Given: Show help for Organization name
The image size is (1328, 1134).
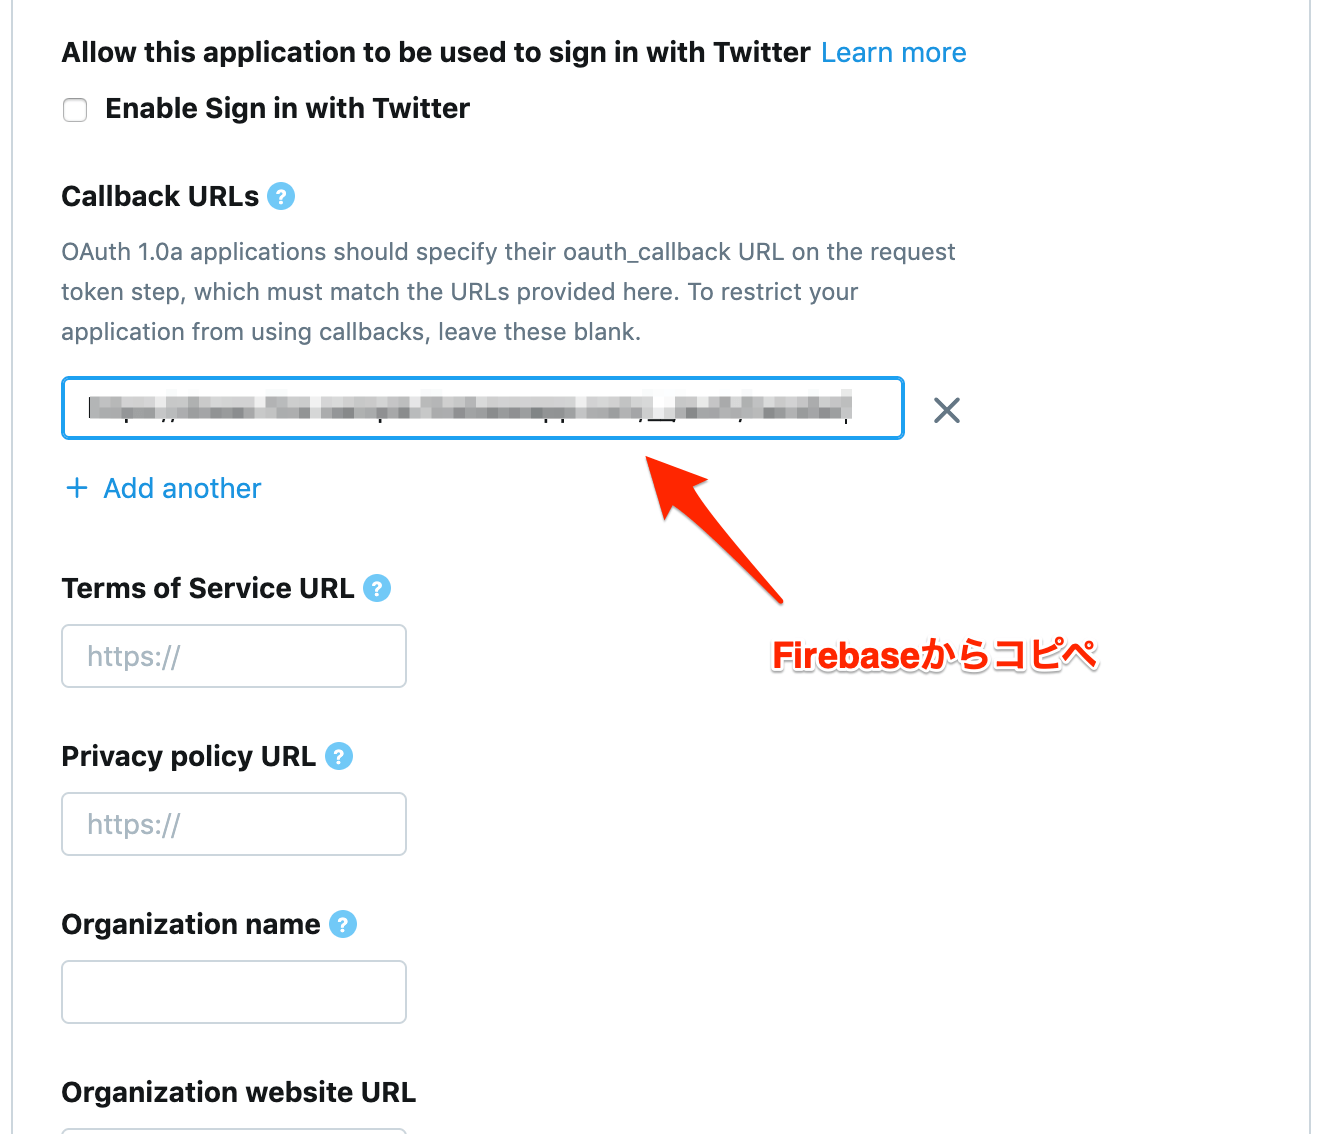Looking at the screenshot, I should (343, 924).
